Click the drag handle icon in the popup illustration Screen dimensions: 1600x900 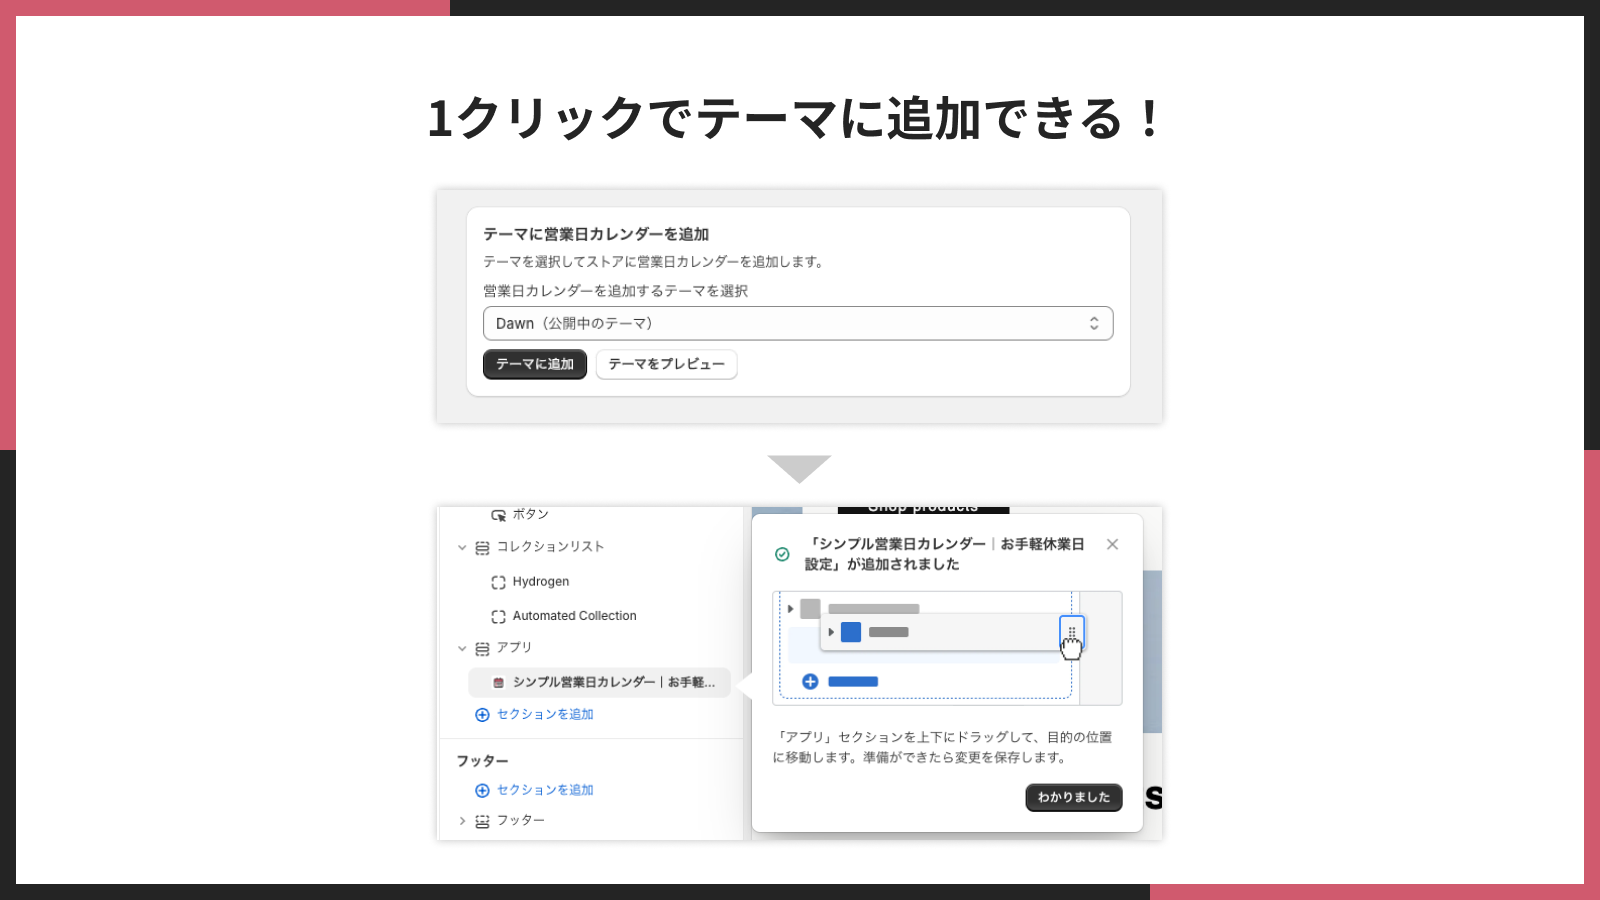[1072, 633]
